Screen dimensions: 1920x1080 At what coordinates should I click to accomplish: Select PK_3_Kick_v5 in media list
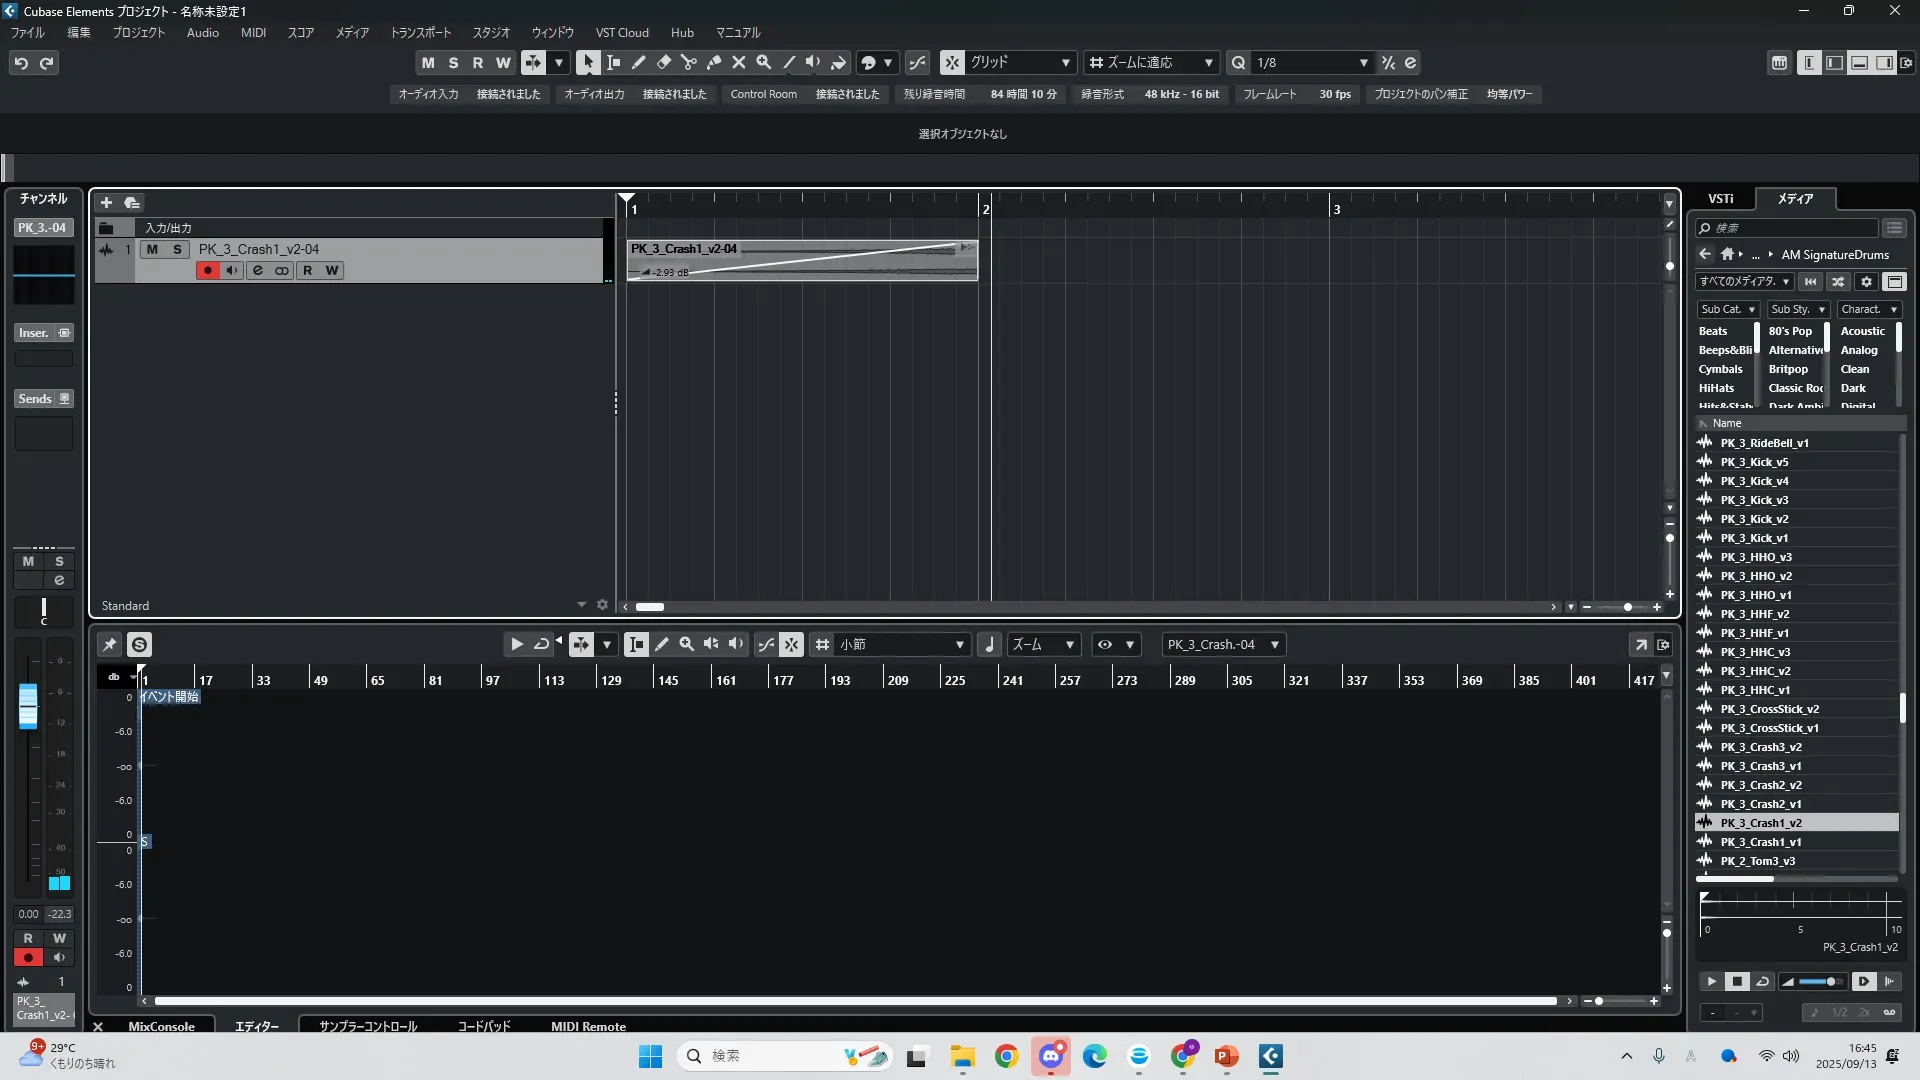1754,462
